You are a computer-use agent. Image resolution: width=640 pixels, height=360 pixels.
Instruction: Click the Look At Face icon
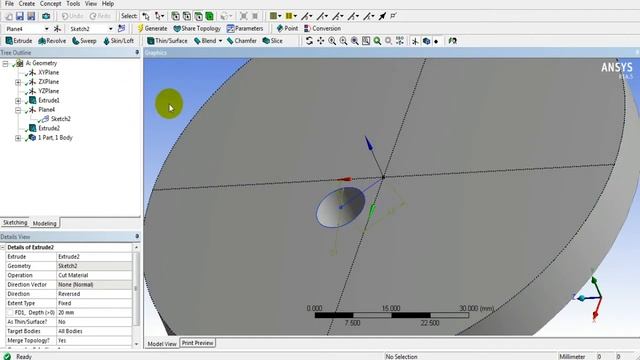pyautogui.click(x=452, y=41)
